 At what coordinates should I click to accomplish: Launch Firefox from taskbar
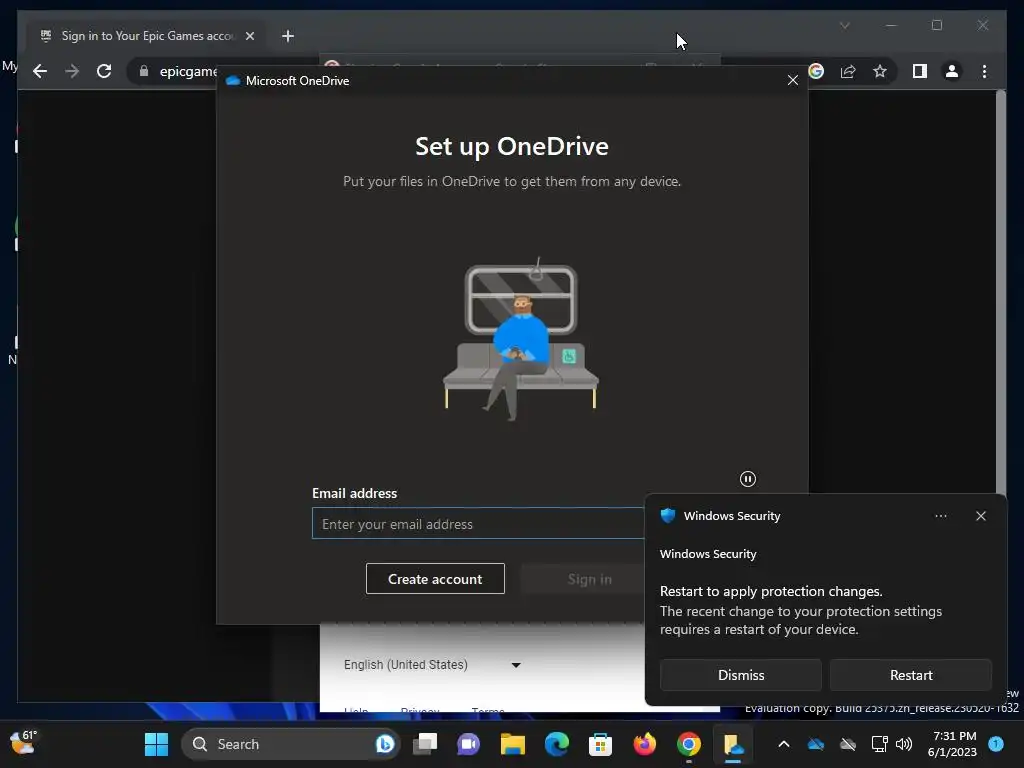[x=645, y=744]
